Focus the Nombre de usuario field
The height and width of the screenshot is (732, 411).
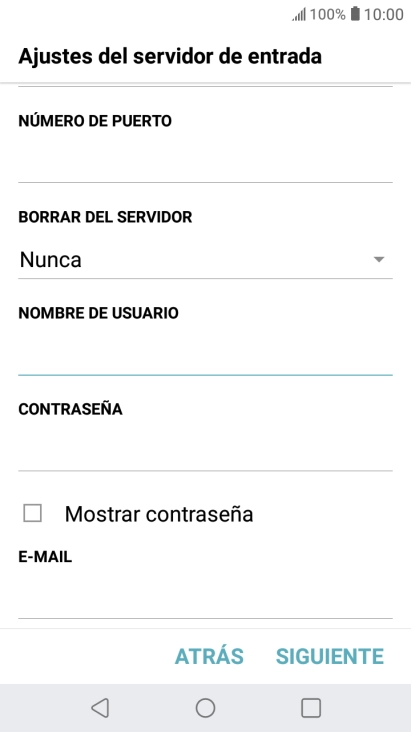point(206,353)
